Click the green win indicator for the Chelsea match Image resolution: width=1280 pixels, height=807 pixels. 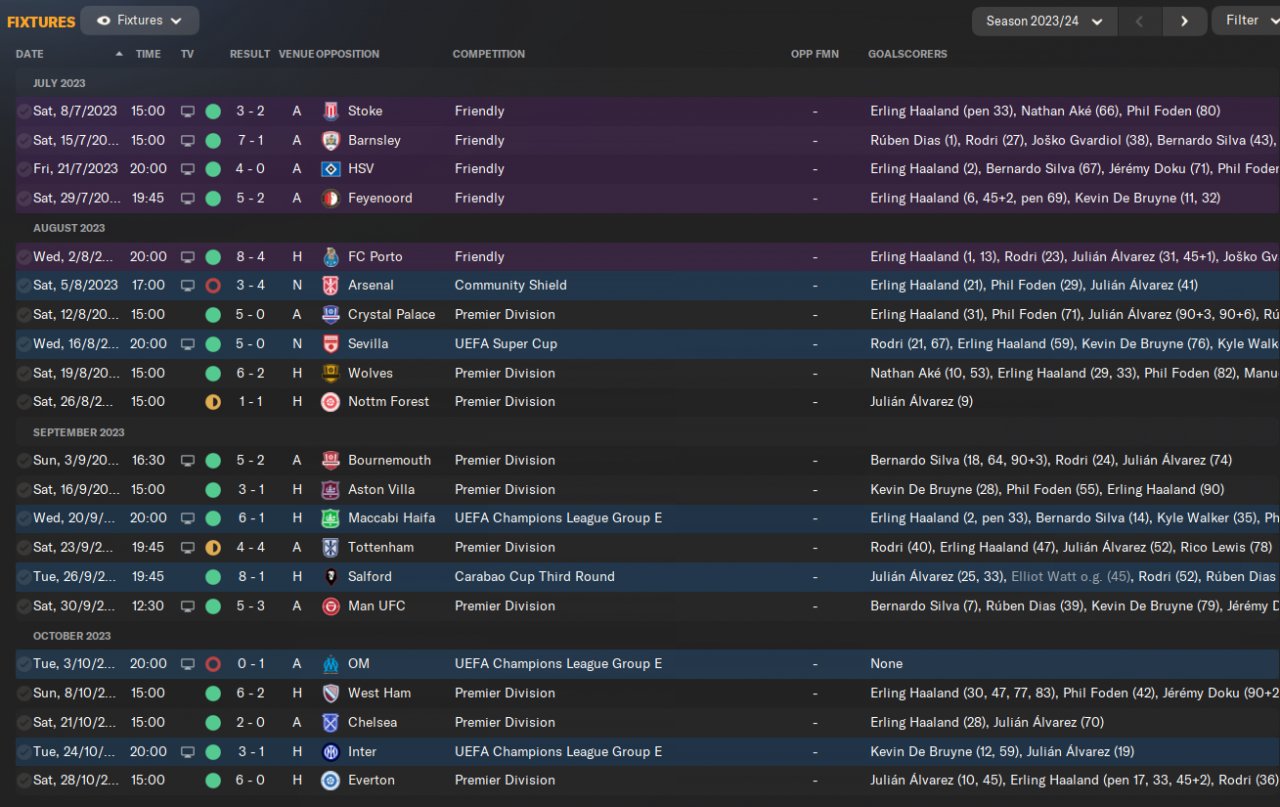pos(213,723)
